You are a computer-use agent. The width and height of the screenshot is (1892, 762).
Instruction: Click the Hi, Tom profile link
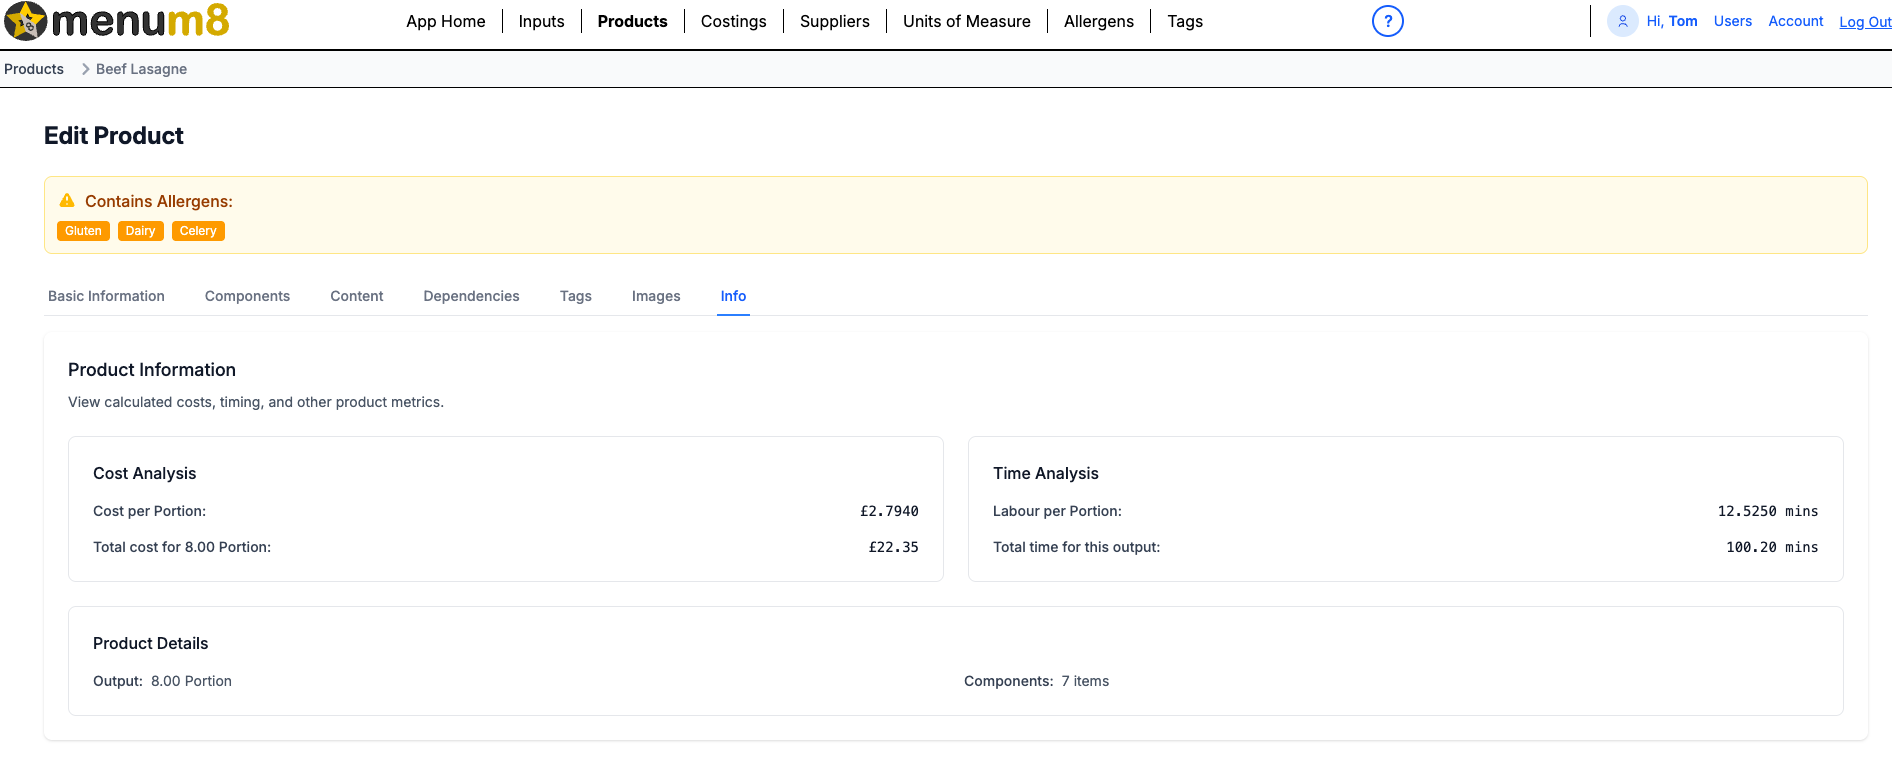coord(1672,21)
